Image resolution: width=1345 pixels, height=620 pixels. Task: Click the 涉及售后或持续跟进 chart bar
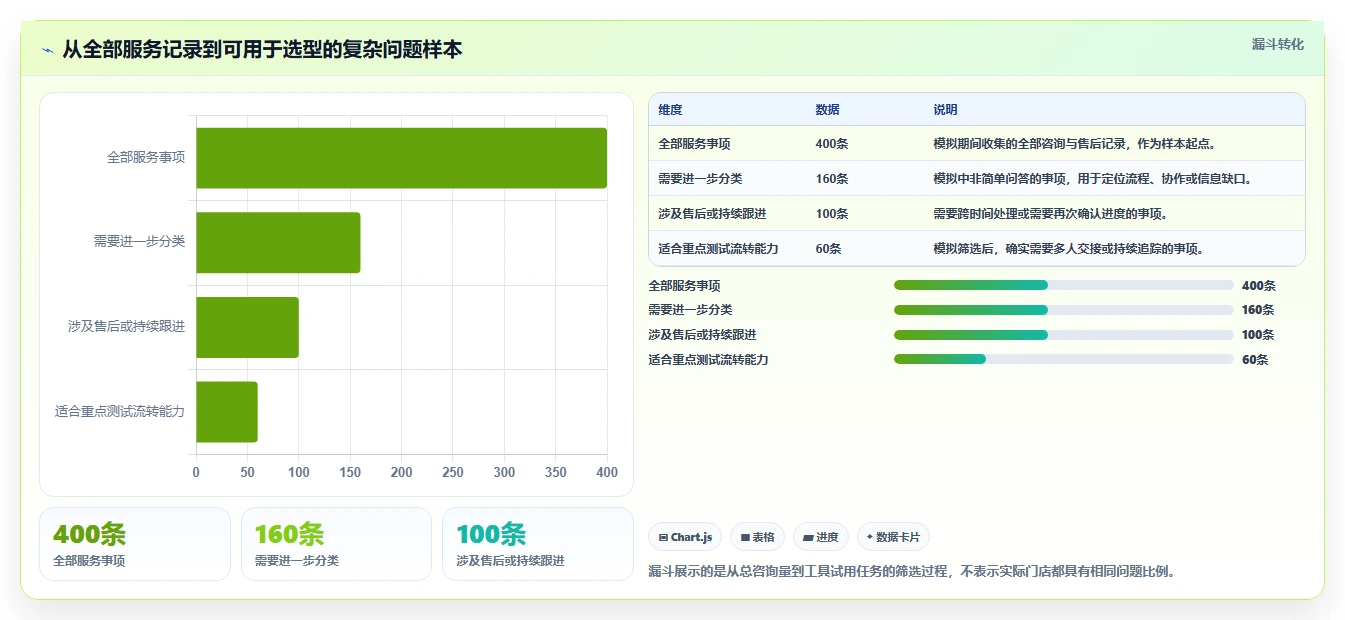click(x=247, y=327)
